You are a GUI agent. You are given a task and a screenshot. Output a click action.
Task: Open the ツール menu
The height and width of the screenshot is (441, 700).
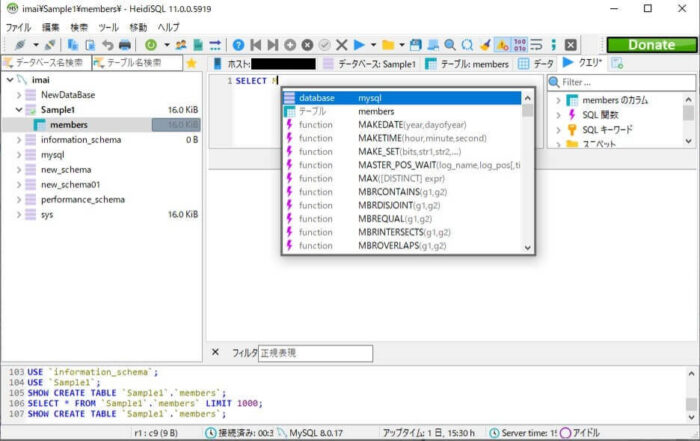pyautogui.click(x=108, y=28)
